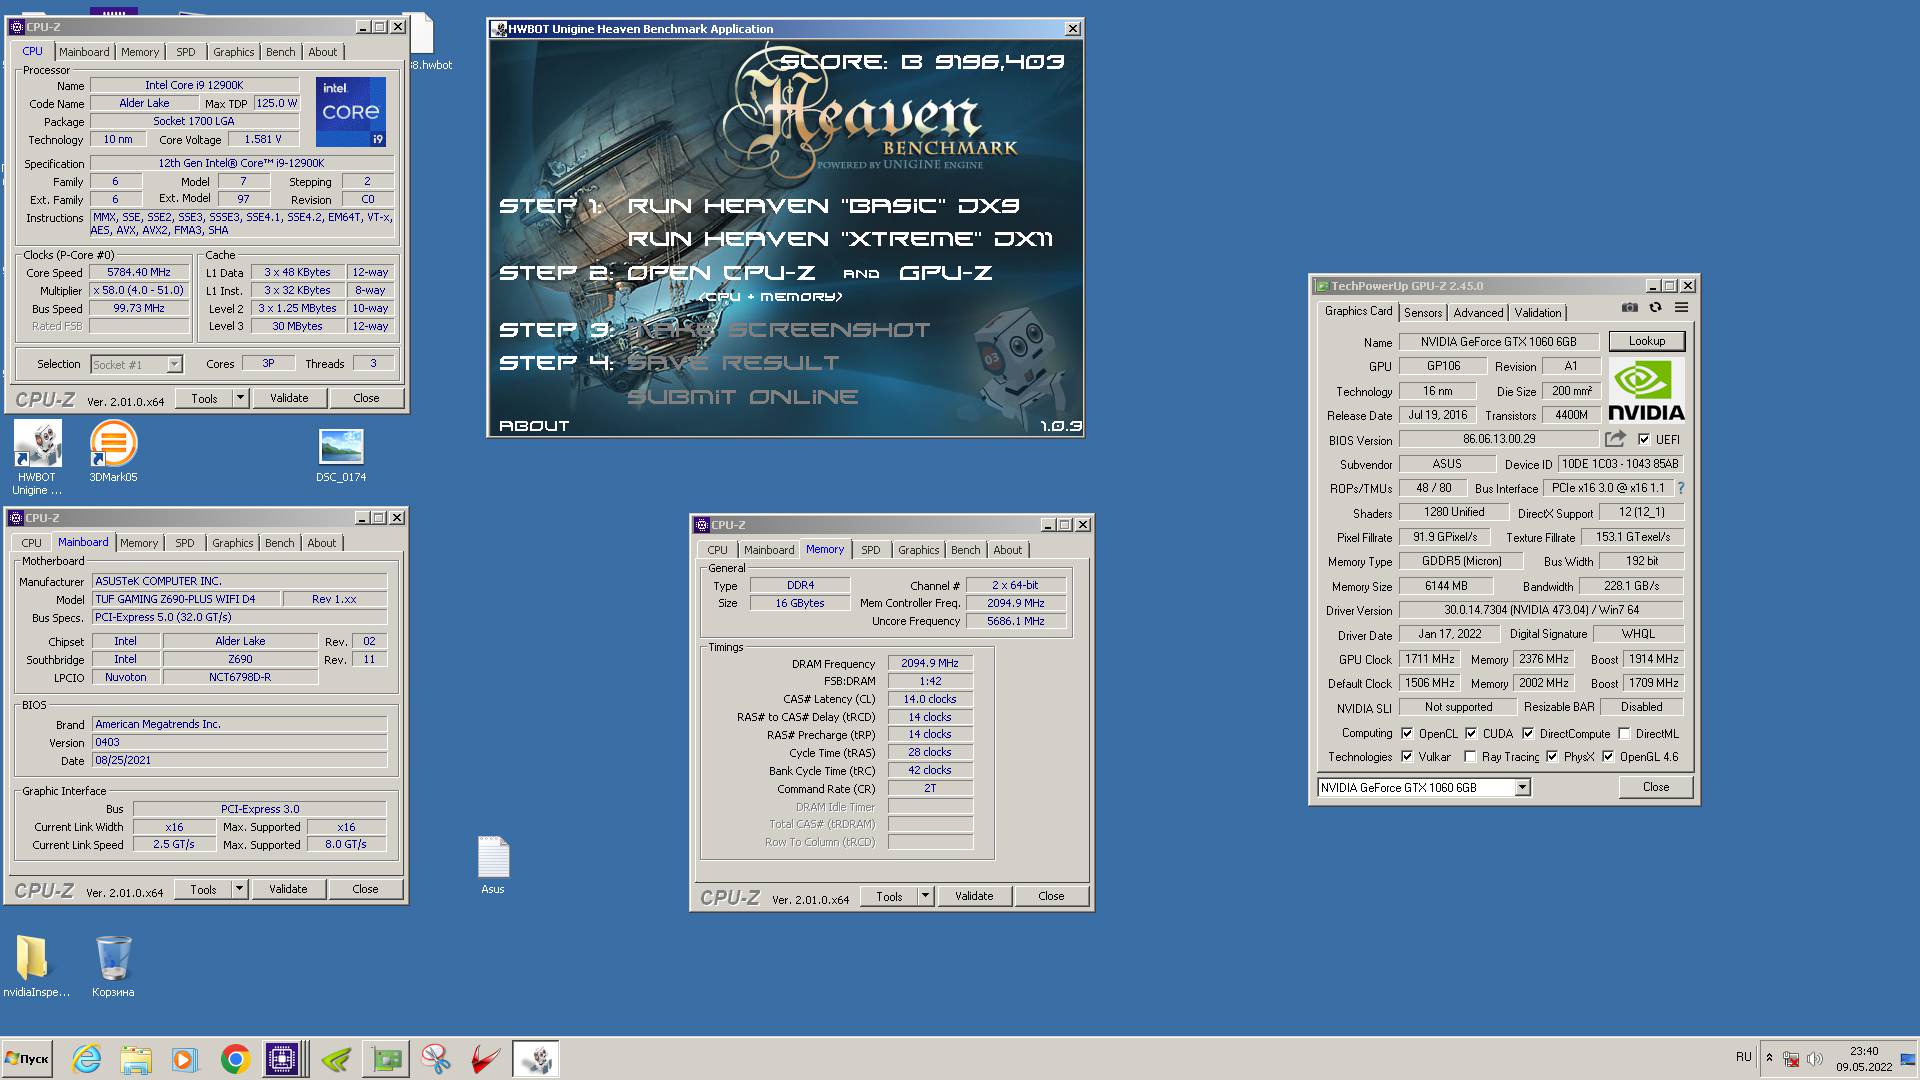Open Windows Explorer folder from taskbar

point(136,1059)
